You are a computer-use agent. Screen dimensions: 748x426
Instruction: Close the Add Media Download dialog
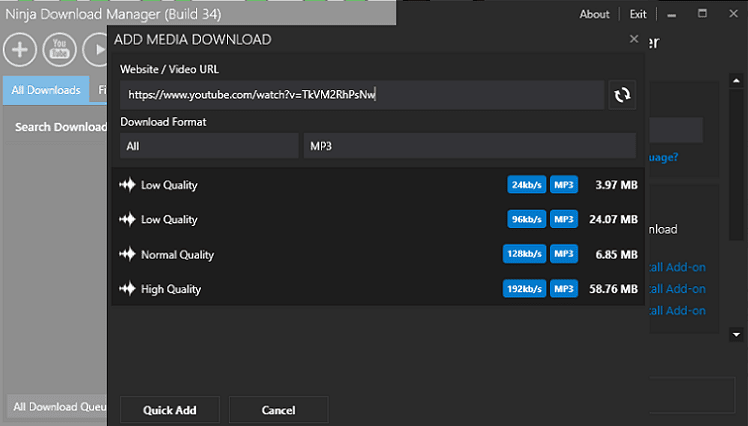[634, 39]
